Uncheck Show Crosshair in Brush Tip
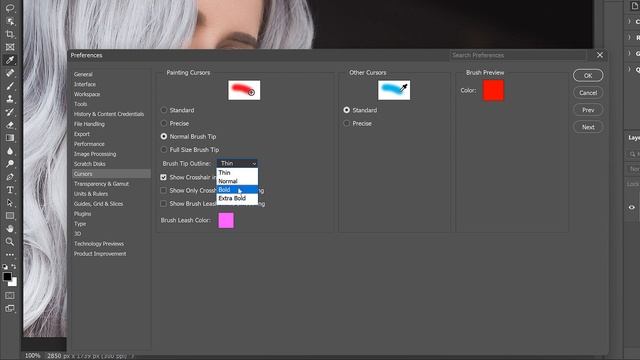The width and height of the screenshot is (640, 360). tap(163, 177)
